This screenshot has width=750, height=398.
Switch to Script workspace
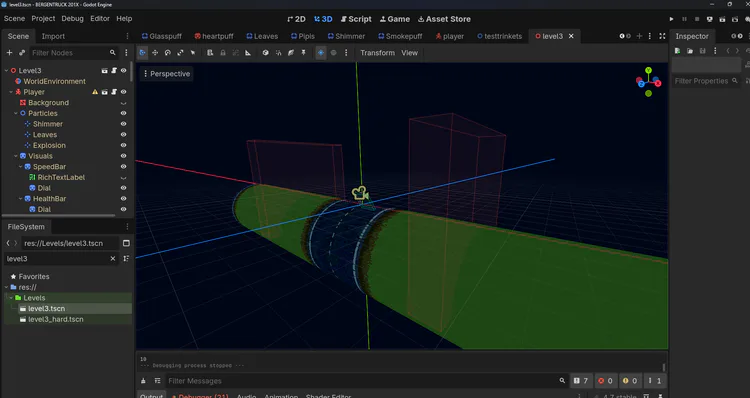(356, 19)
